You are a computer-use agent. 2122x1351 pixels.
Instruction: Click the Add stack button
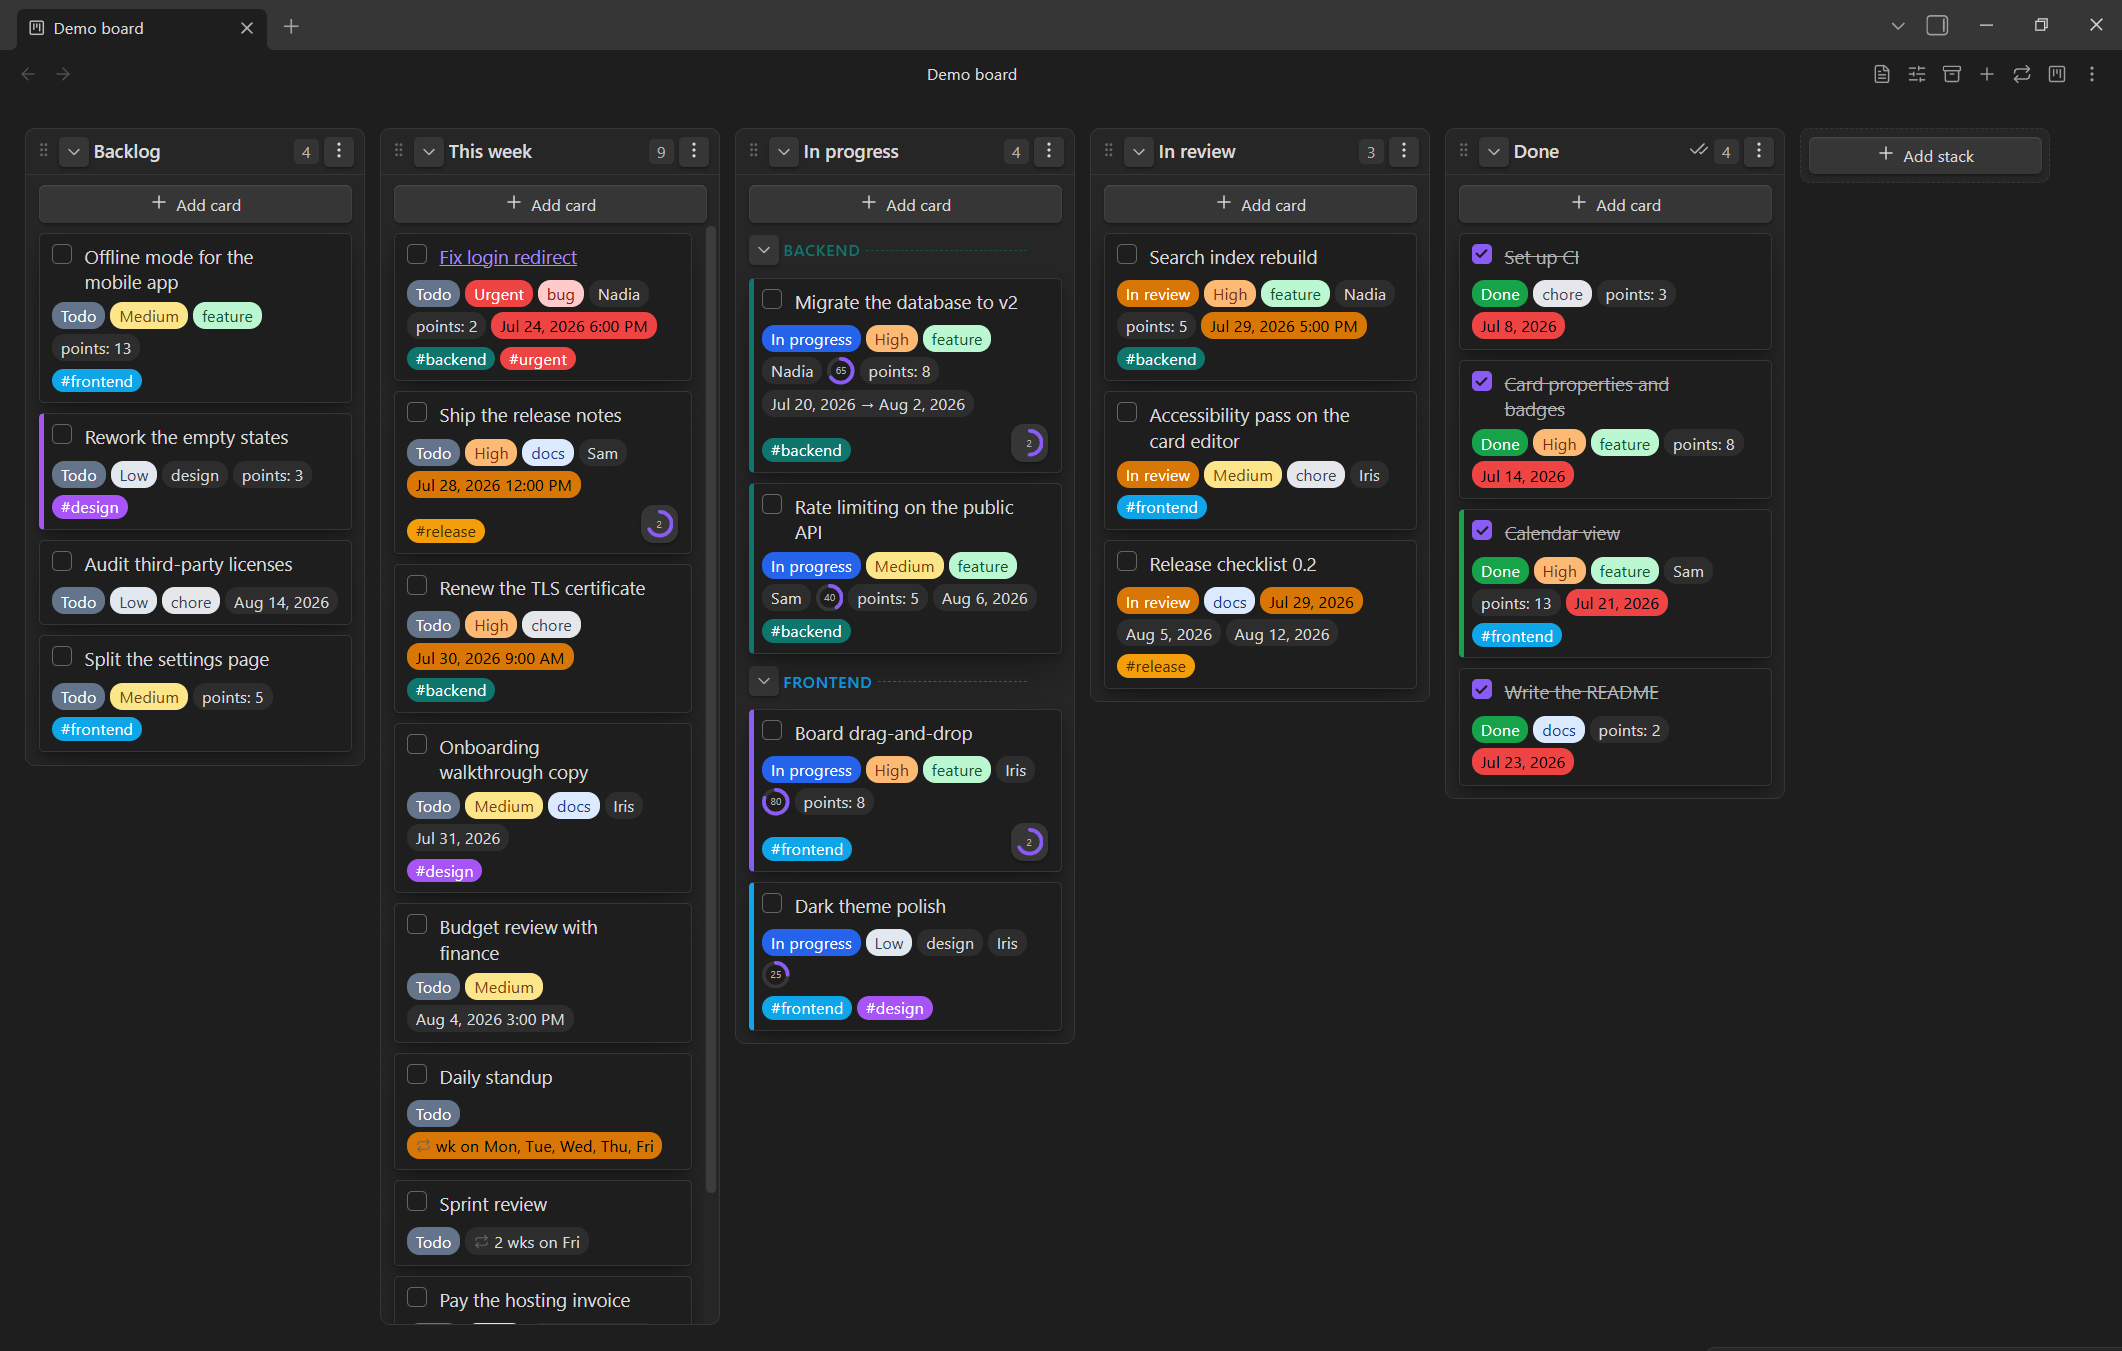pyautogui.click(x=1925, y=155)
